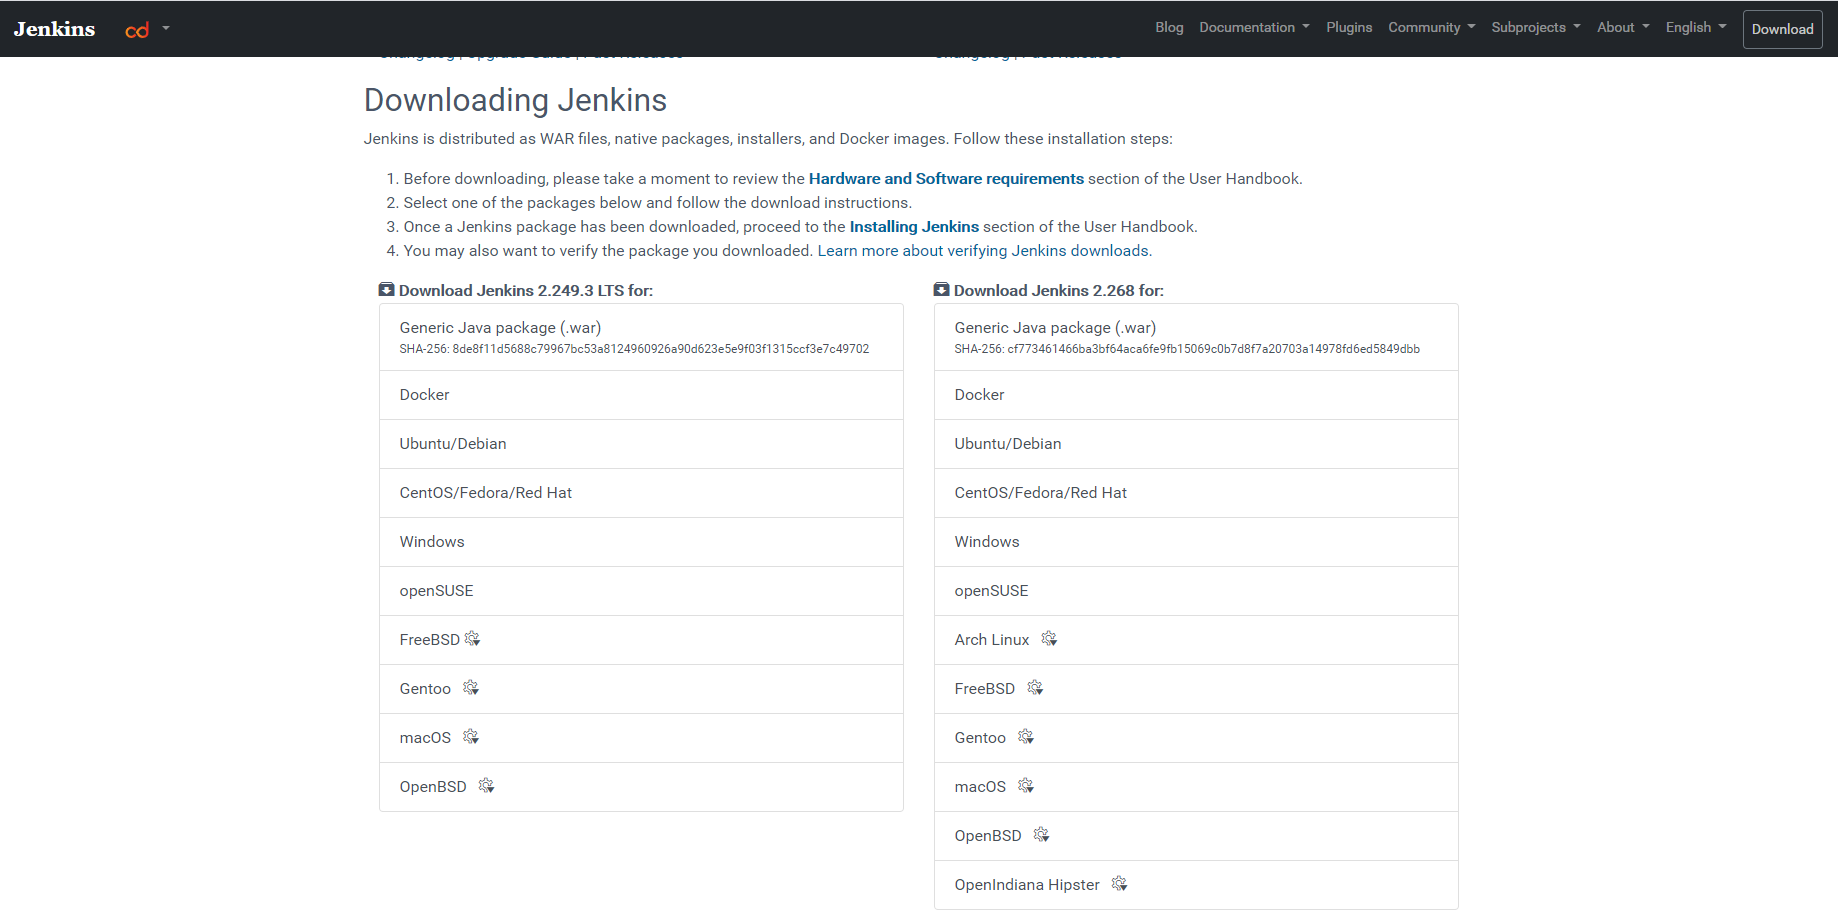Click the archive icon beside Download Jenkins 2.249.3 LTS

386,290
